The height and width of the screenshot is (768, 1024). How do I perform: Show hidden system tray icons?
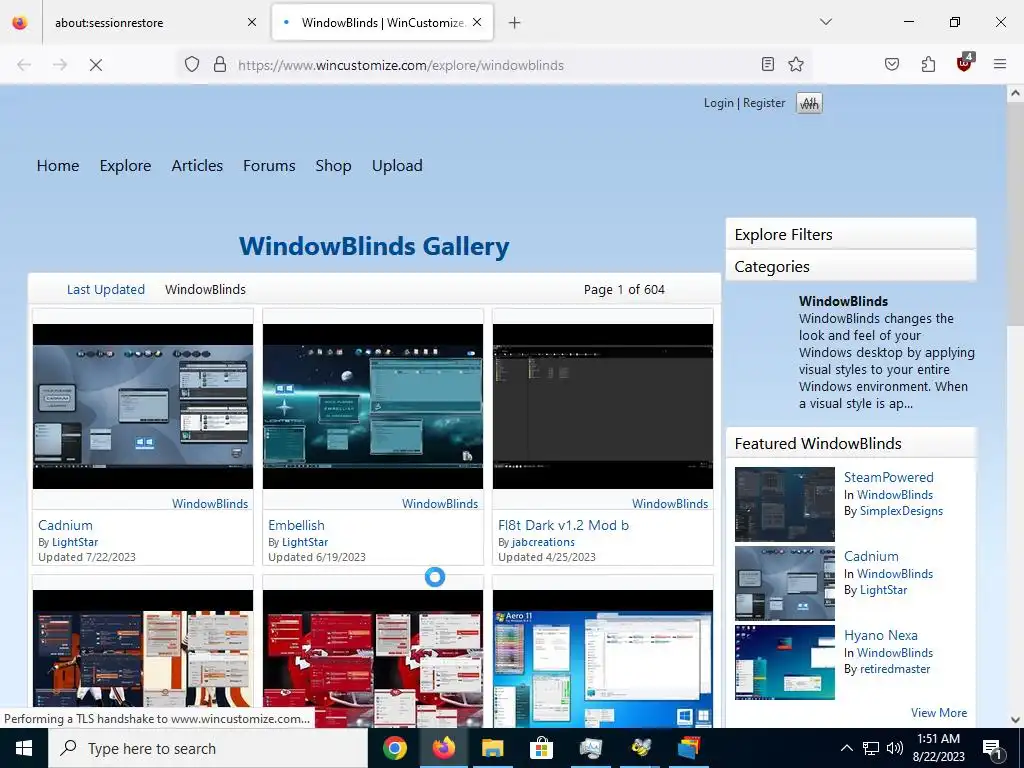[x=846, y=748]
